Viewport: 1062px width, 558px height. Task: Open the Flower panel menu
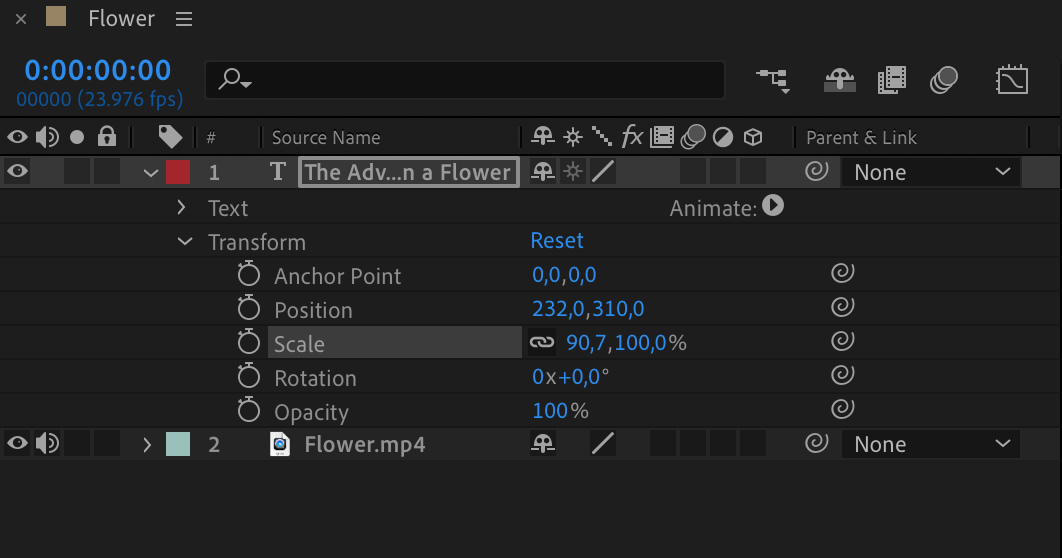click(184, 19)
